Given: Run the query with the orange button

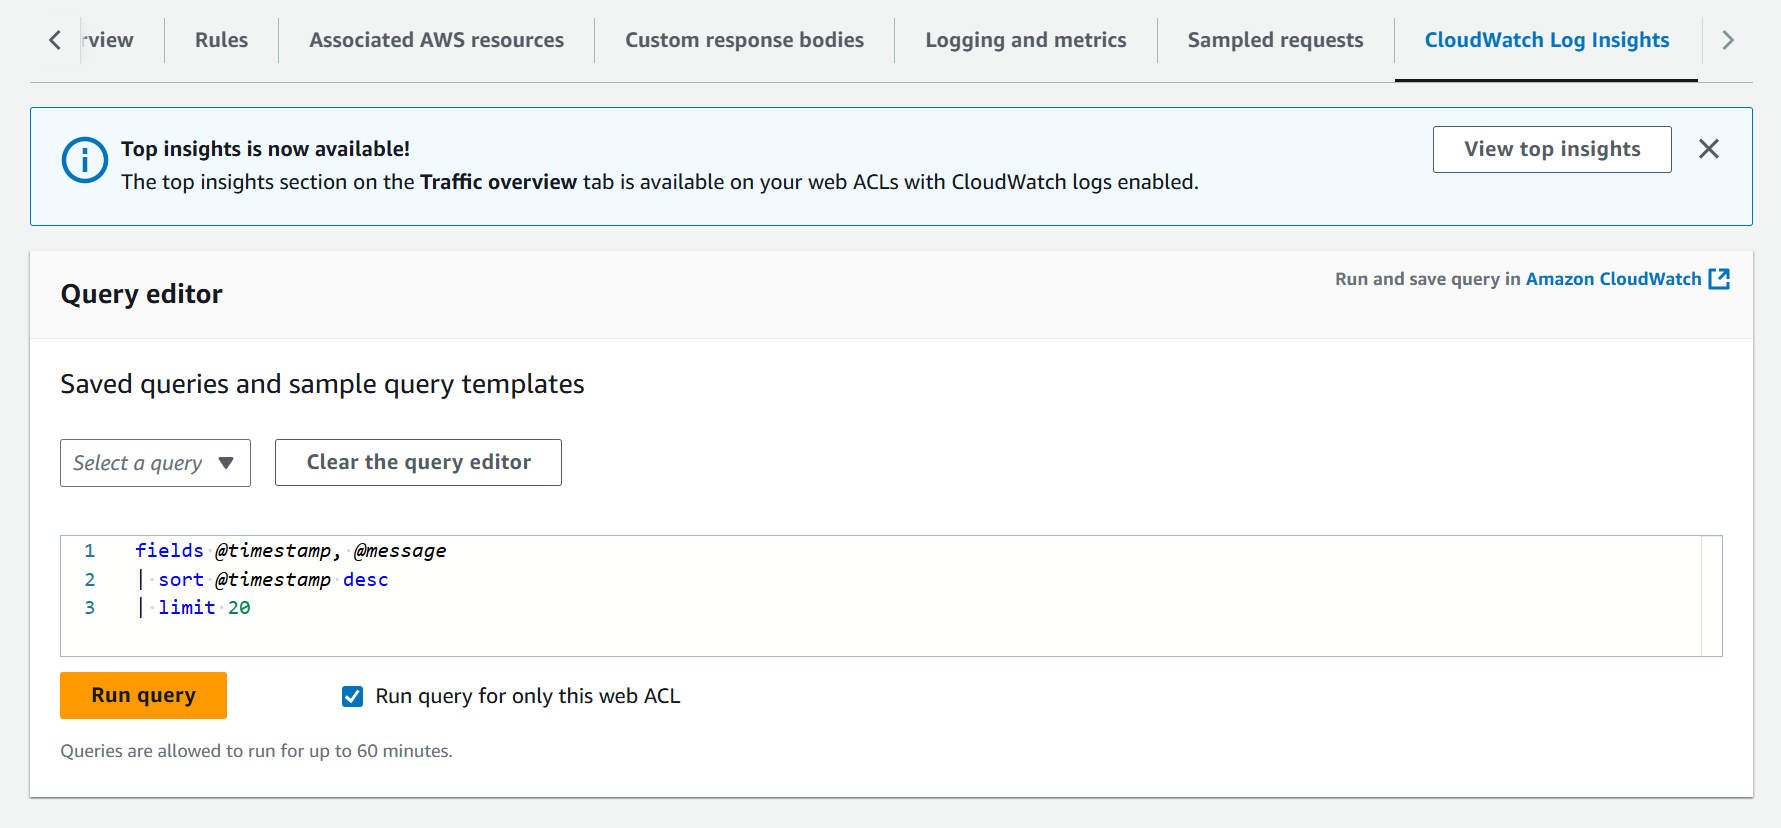Looking at the screenshot, I should [x=143, y=695].
